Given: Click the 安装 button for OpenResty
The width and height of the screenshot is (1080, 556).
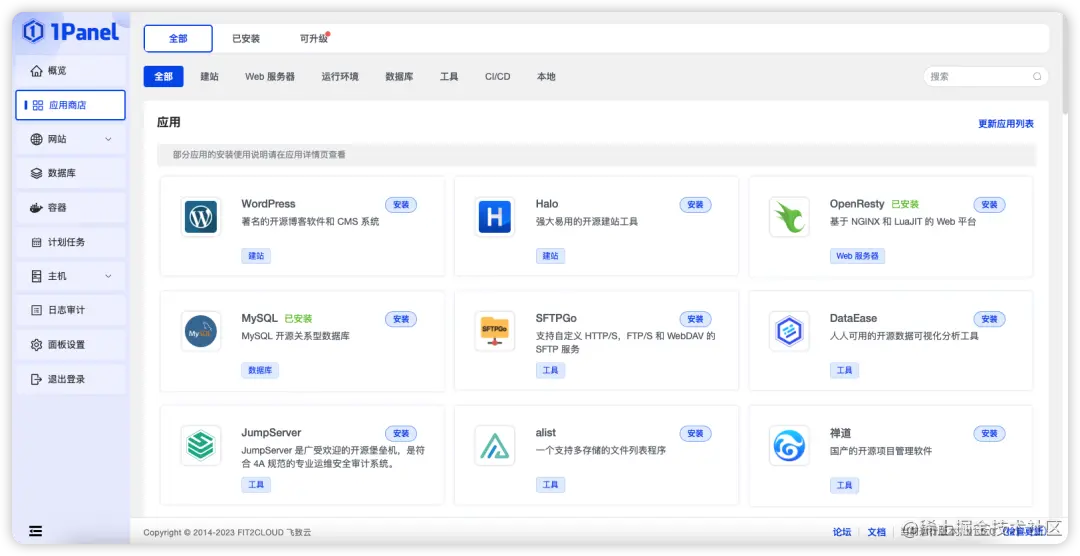Looking at the screenshot, I should (990, 205).
